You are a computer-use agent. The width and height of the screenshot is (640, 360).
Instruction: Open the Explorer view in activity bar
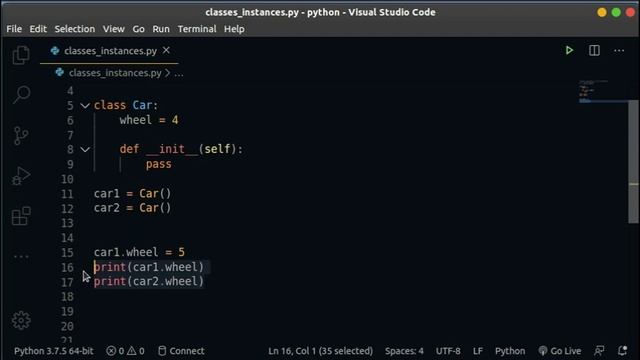click(x=21, y=55)
